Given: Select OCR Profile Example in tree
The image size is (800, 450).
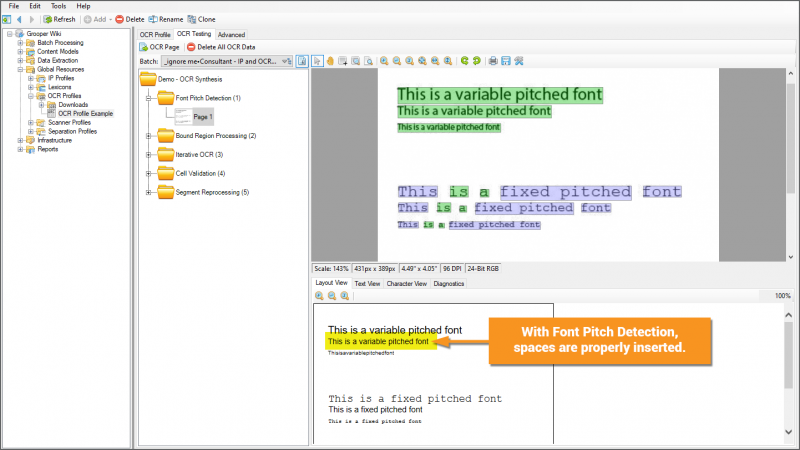Looking at the screenshot, I should [x=85, y=113].
